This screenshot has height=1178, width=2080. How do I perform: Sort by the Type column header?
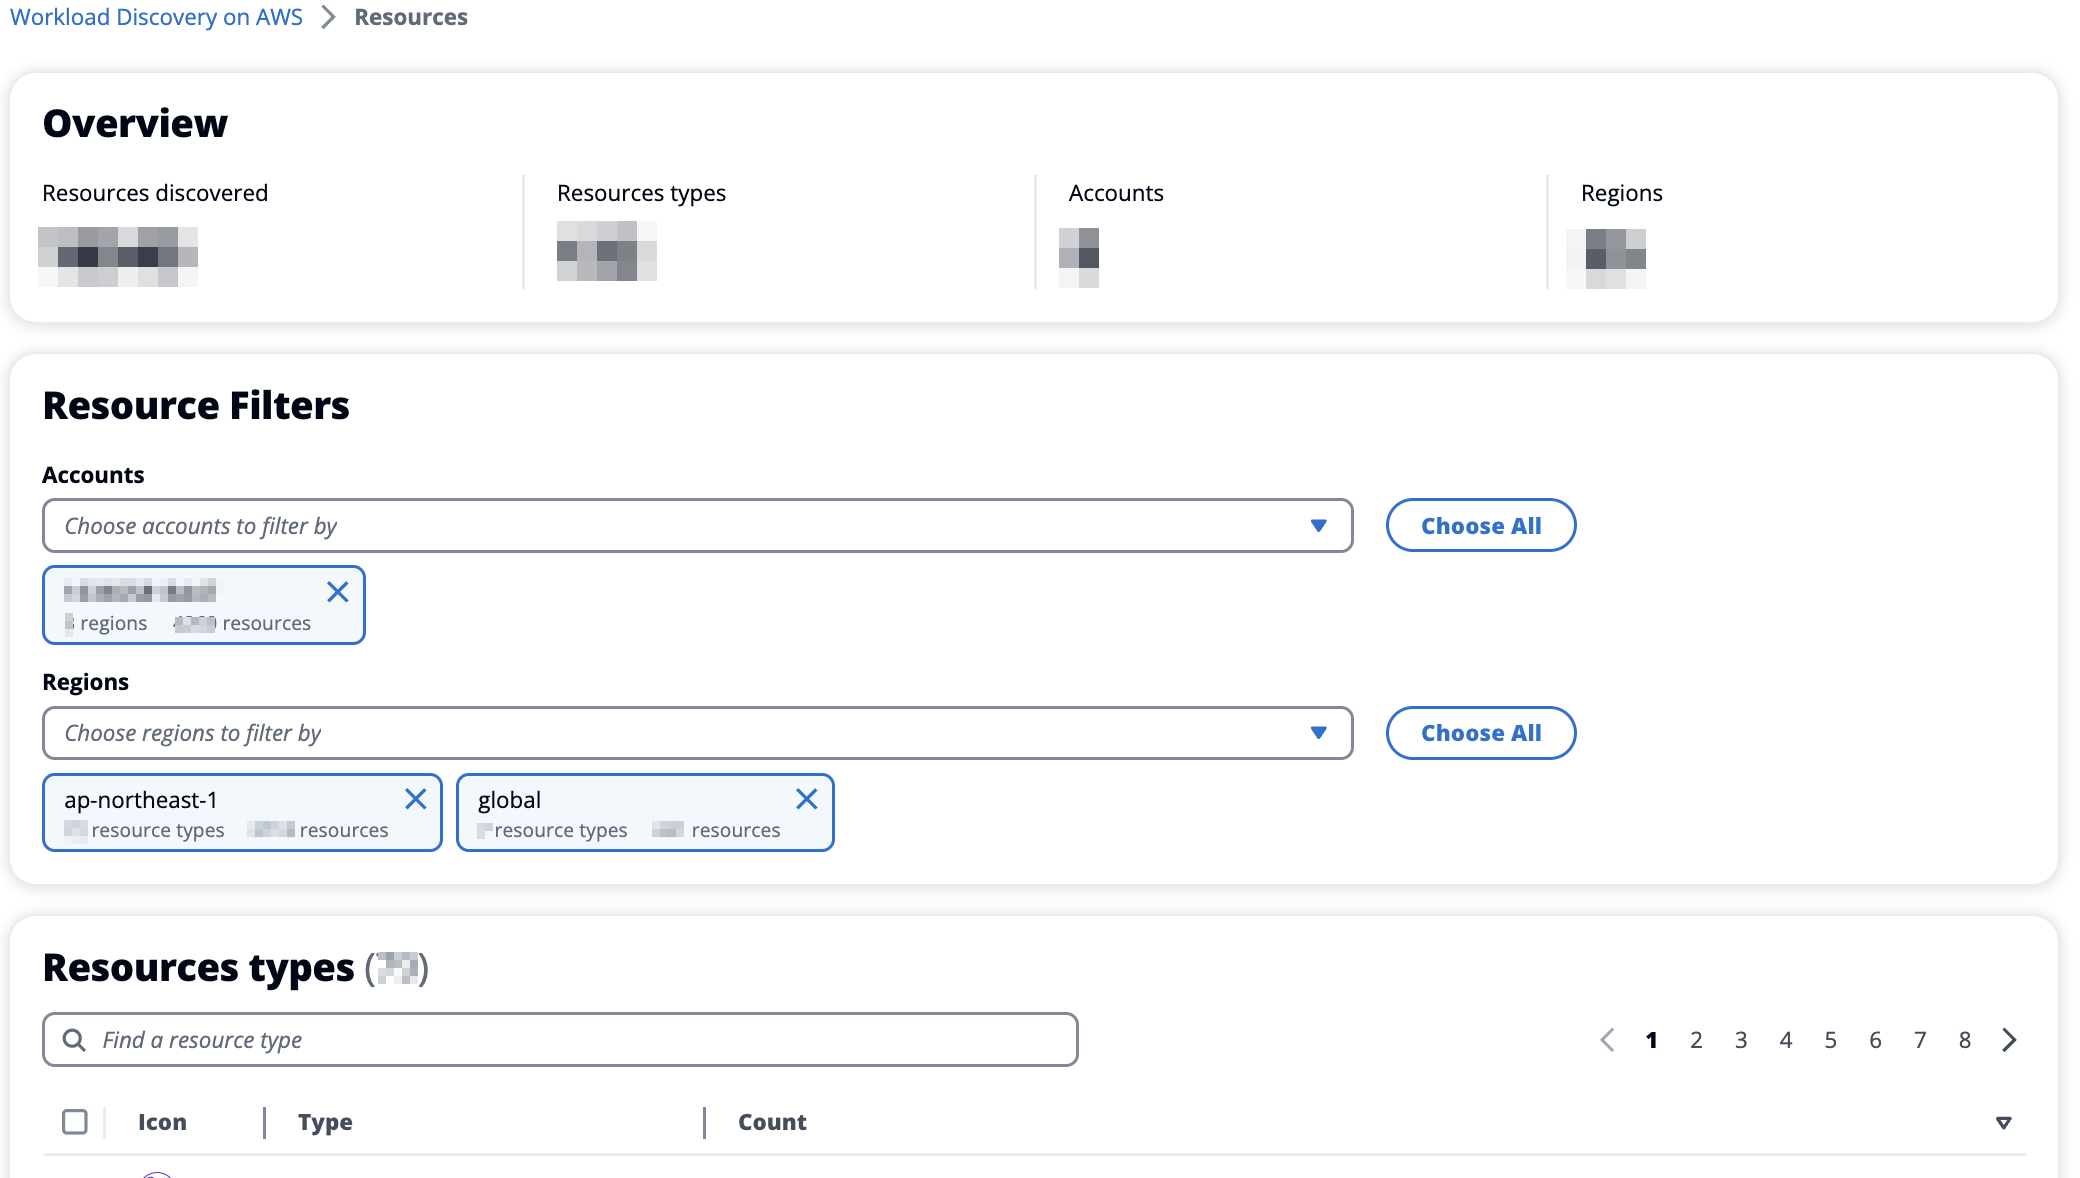point(325,1122)
